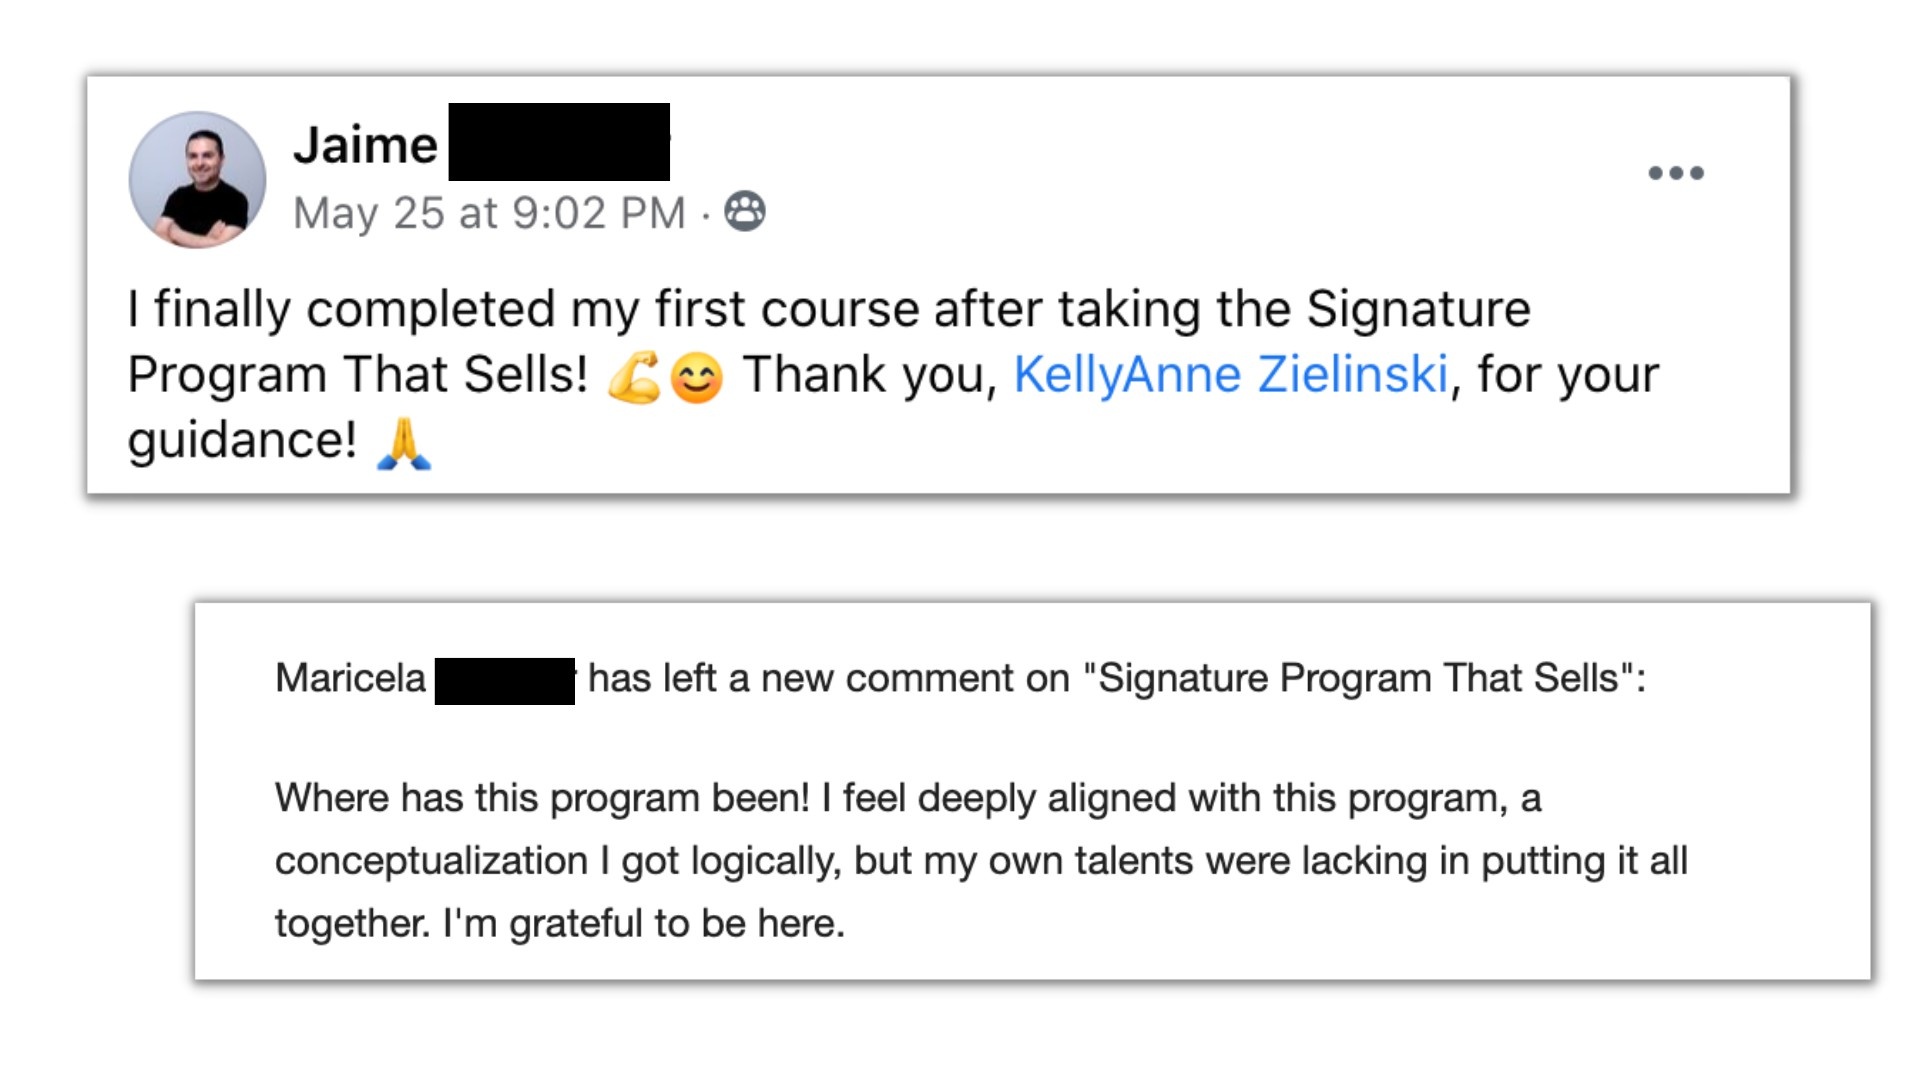The image size is (1920, 1080).
Task: Click the name Jaime in post header
Action: (365, 145)
